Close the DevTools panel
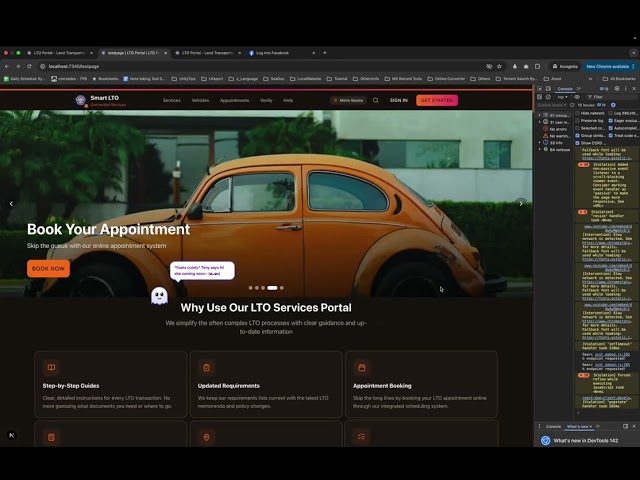This screenshot has width=640, height=480. click(634, 89)
